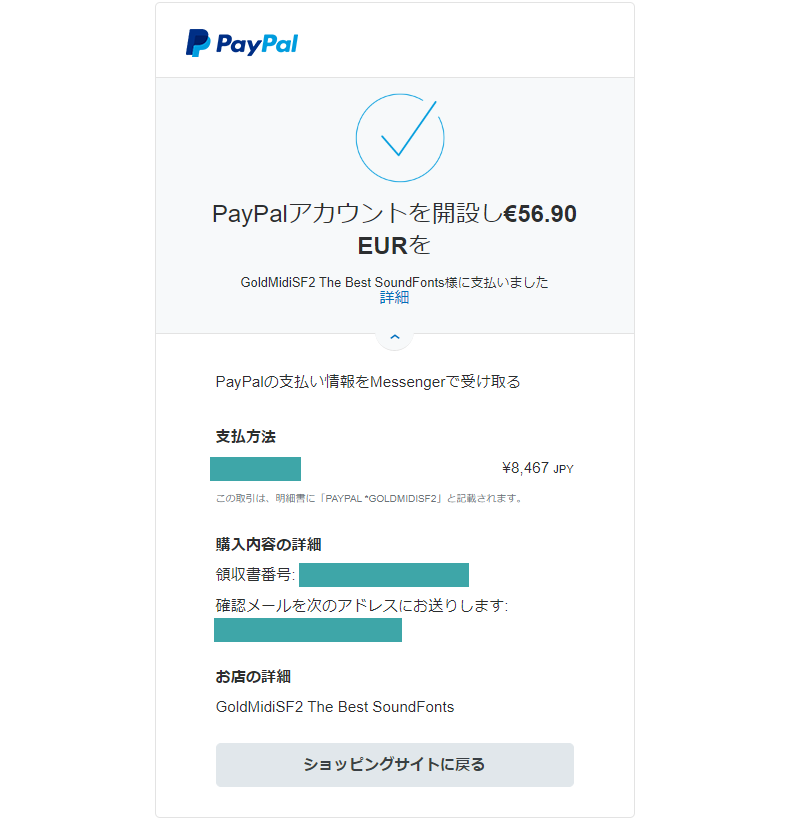Screen dimensions: 790x824
Task: Click the 確認メール address notice text
Action: (x=362, y=606)
